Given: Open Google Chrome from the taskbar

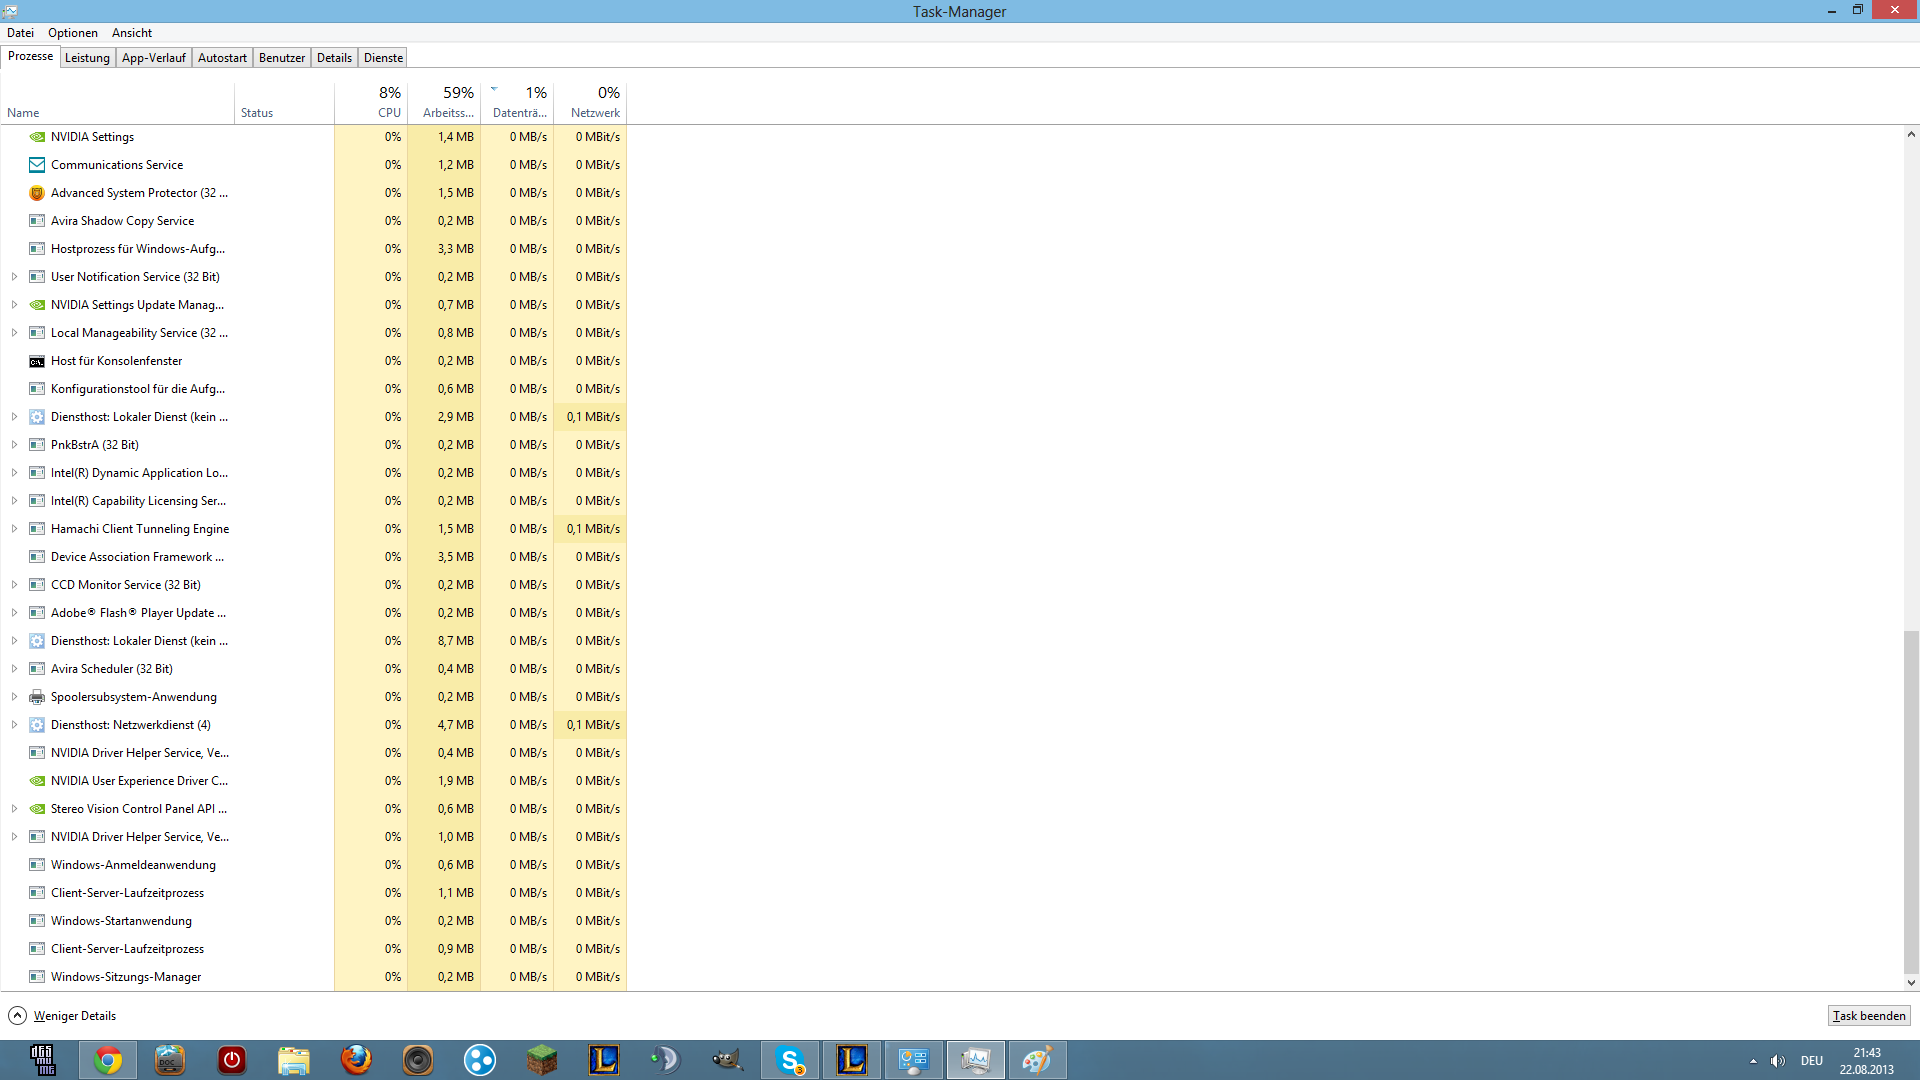Looking at the screenshot, I should [108, 1060].
